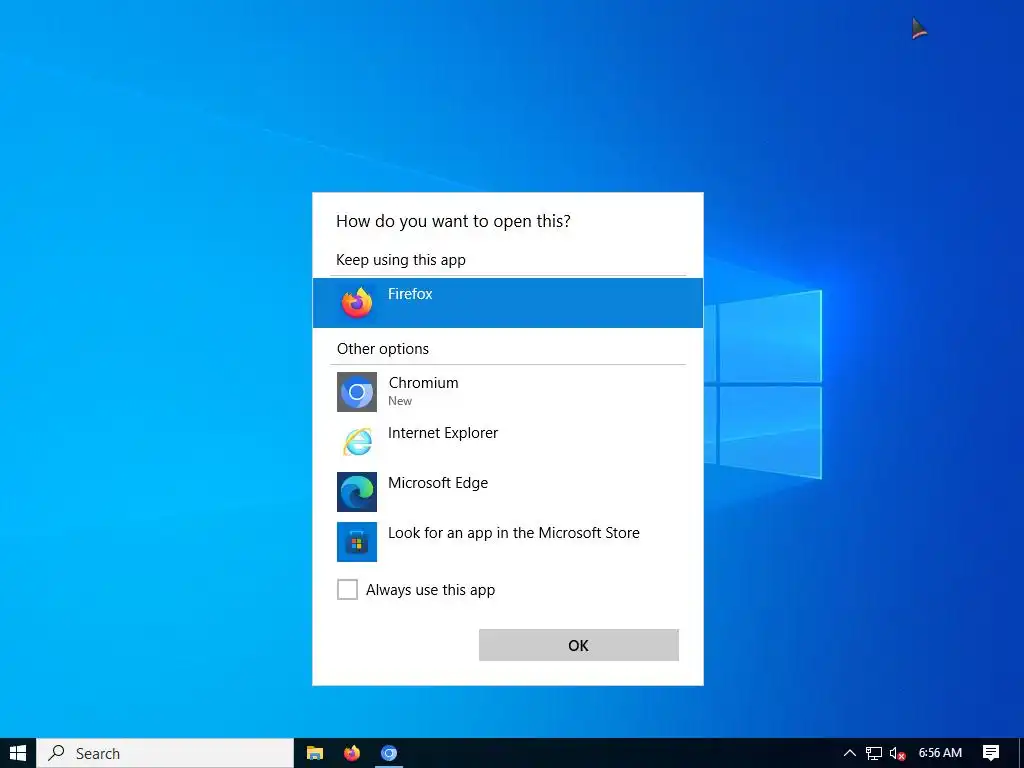Choose the Microsoft Edge text label
Screen dimensions: 1024x768
438,483
